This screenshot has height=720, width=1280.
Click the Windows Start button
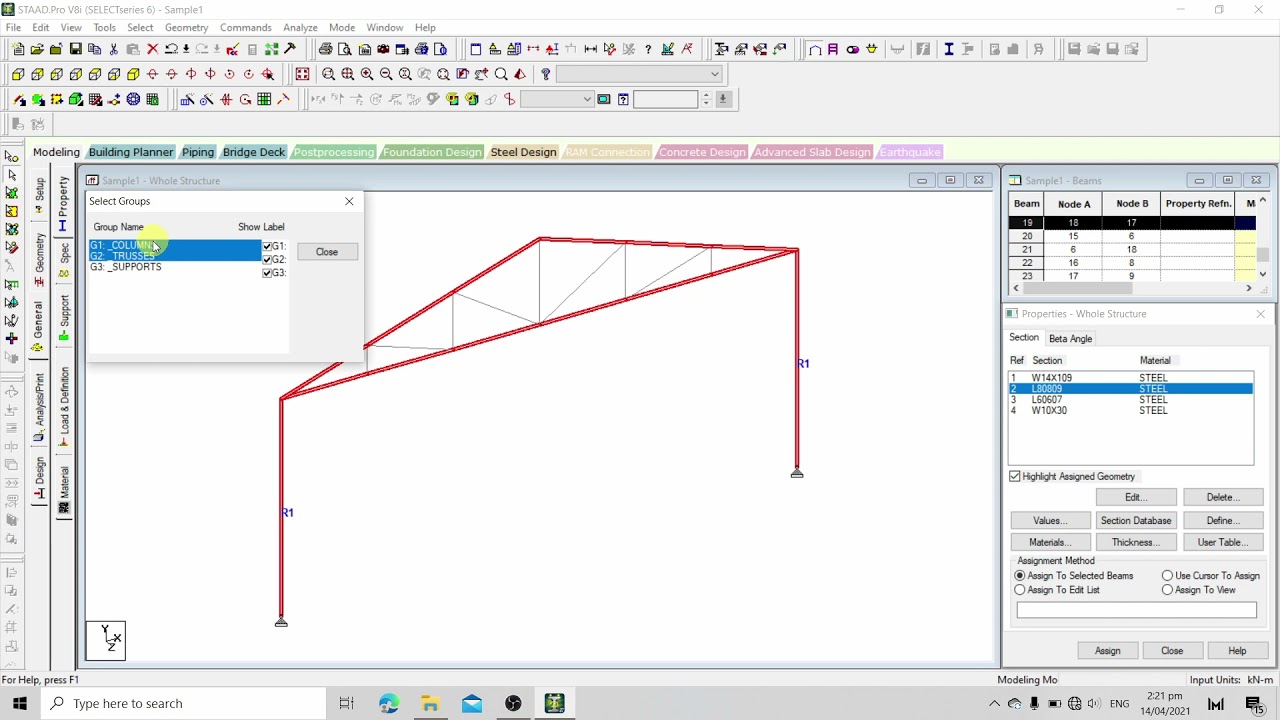[x=20, y=703]
